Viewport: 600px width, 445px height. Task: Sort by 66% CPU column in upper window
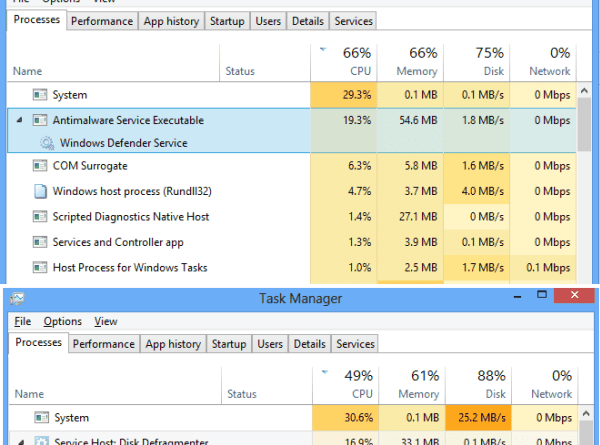tap(344, 62)
